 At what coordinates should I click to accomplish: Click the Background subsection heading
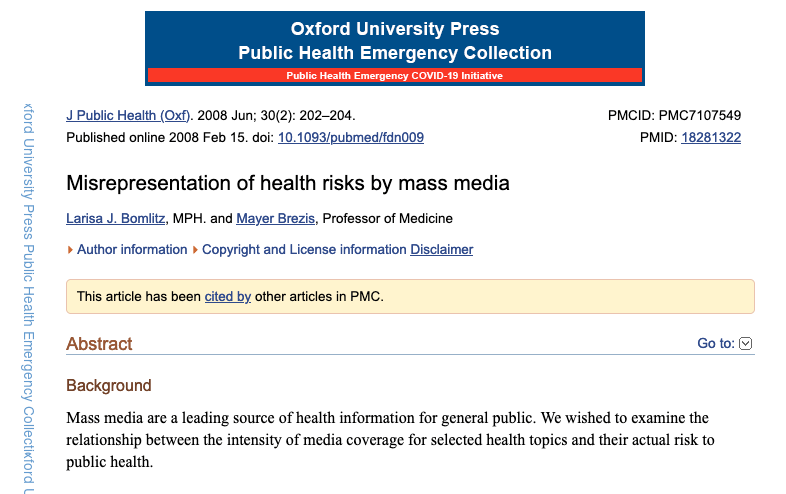pos(109,385)
